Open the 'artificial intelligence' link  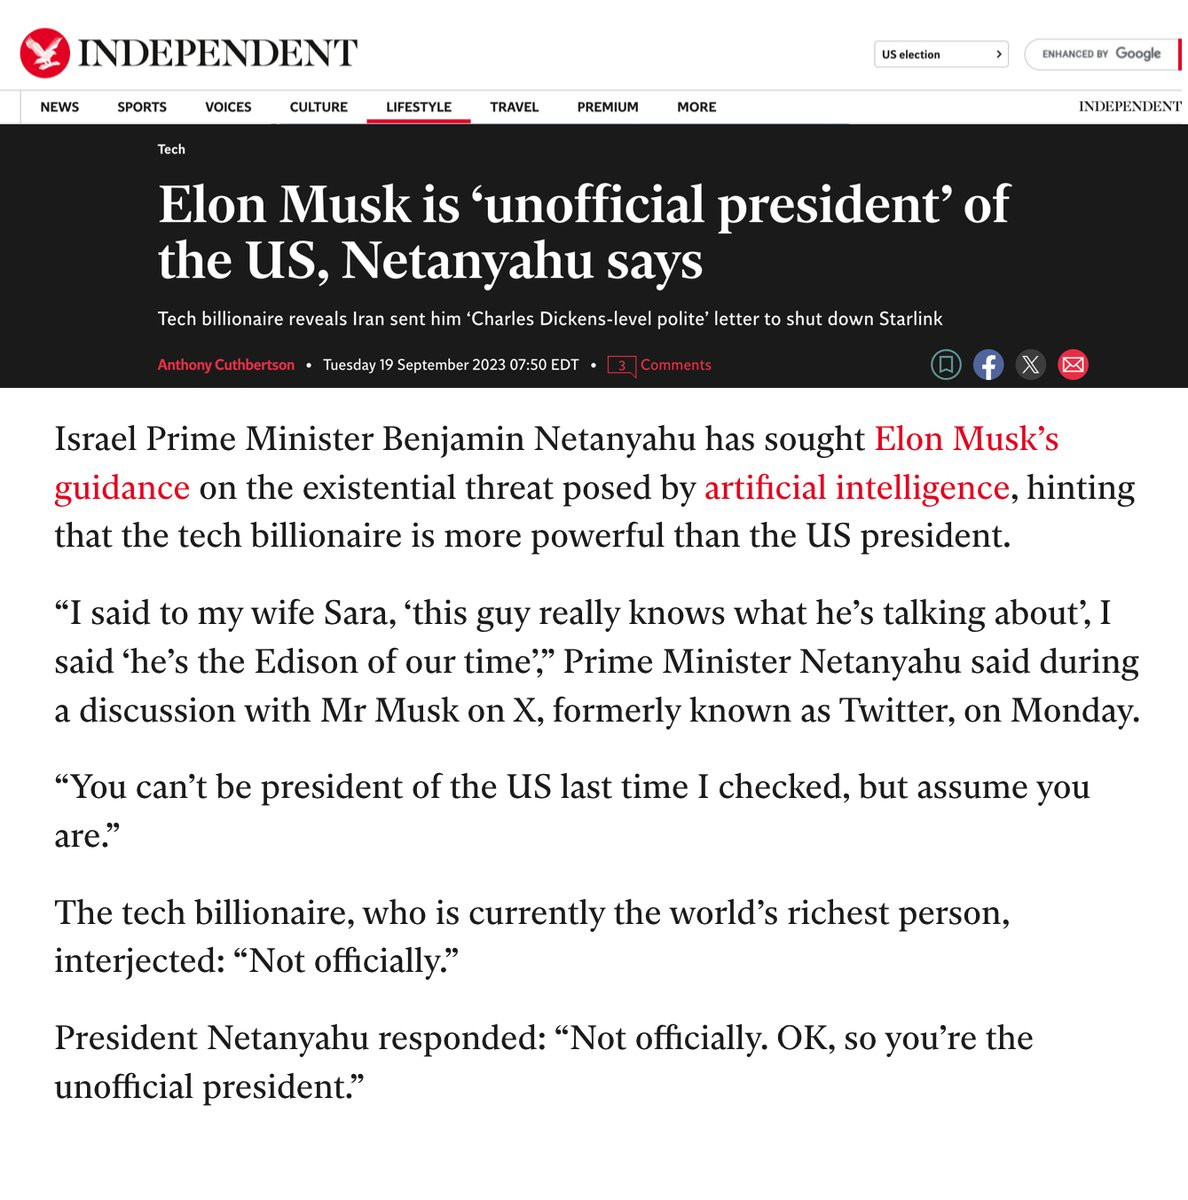(856, 488)
